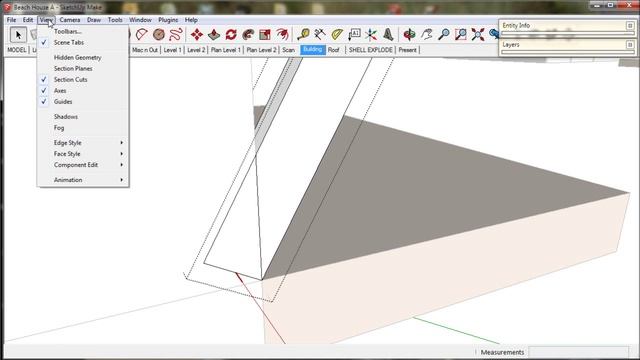Screen dimensions: 640x360
Task: Choose the Scale tool
Action: click(265, 35)
